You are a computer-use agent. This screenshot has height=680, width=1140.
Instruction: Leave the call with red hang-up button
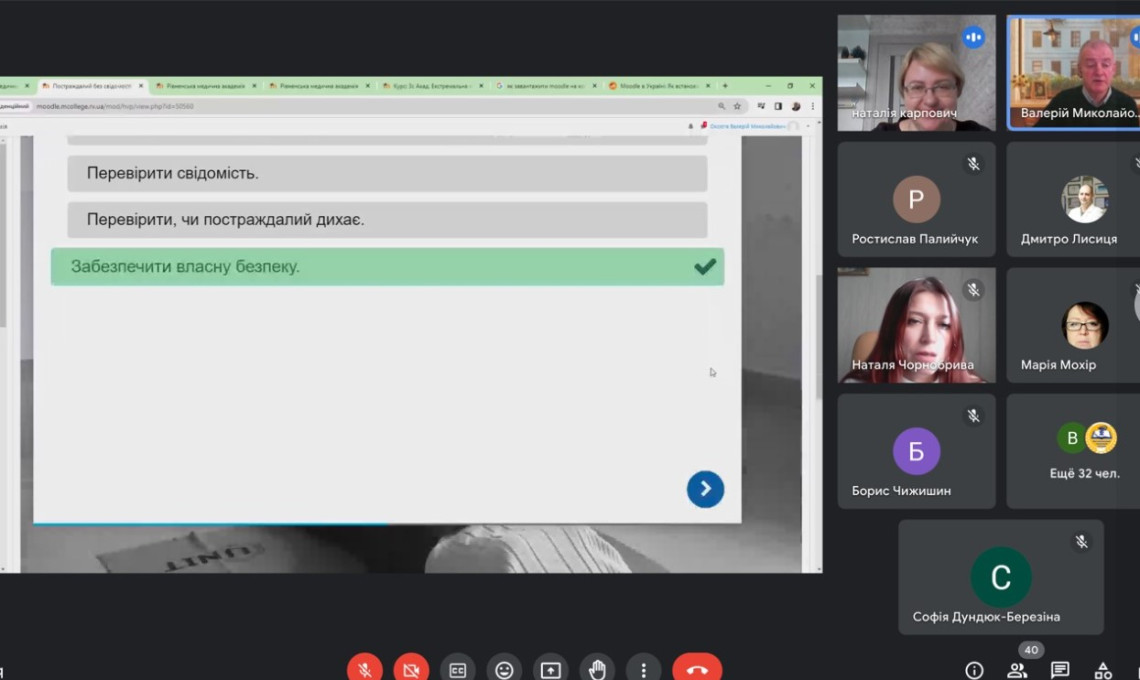point(697,669)
